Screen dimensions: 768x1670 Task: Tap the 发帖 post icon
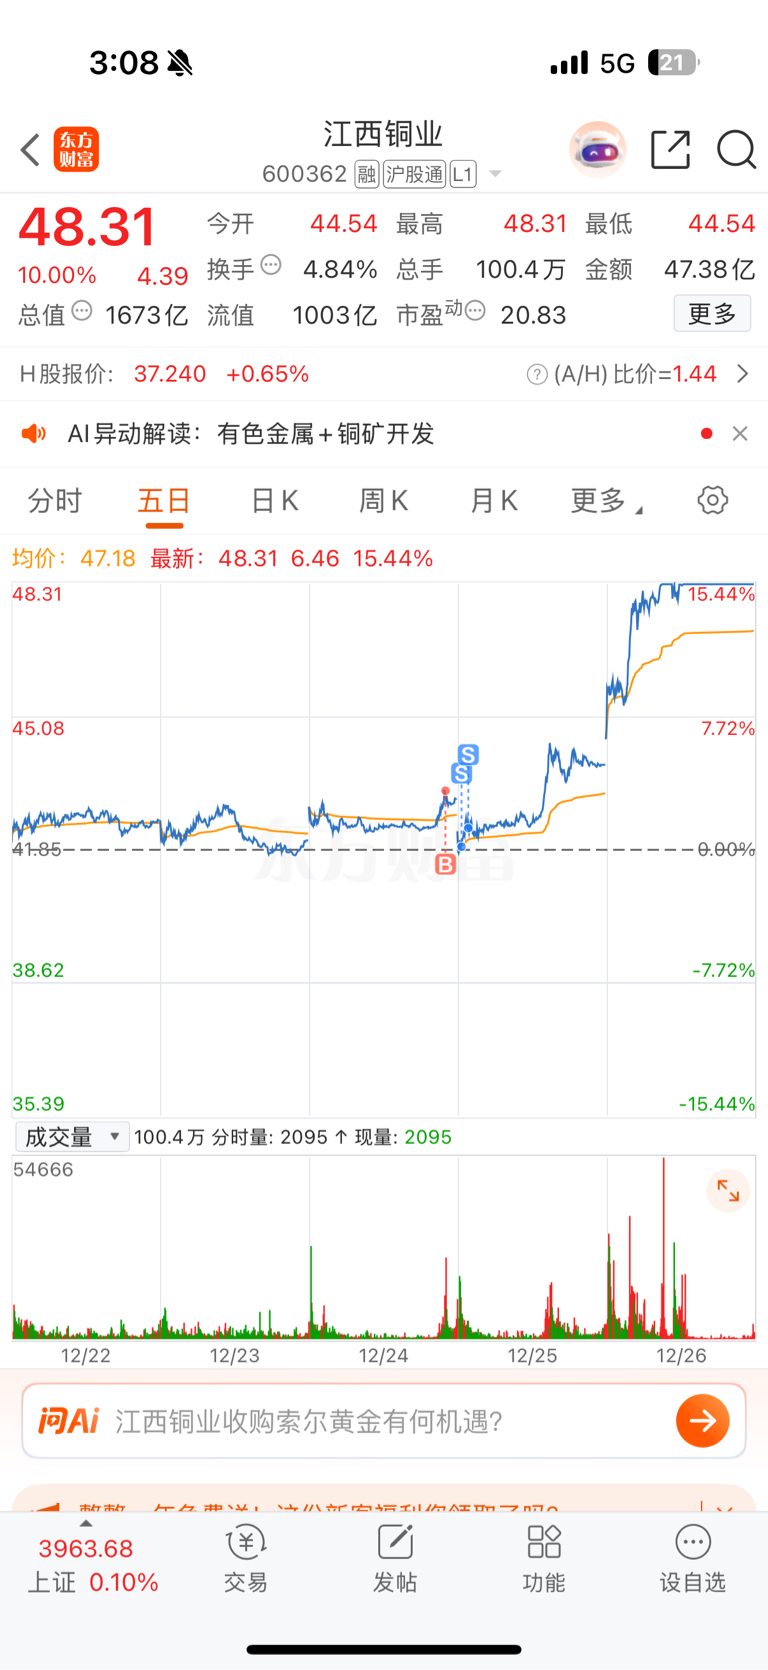point(395,1560)
